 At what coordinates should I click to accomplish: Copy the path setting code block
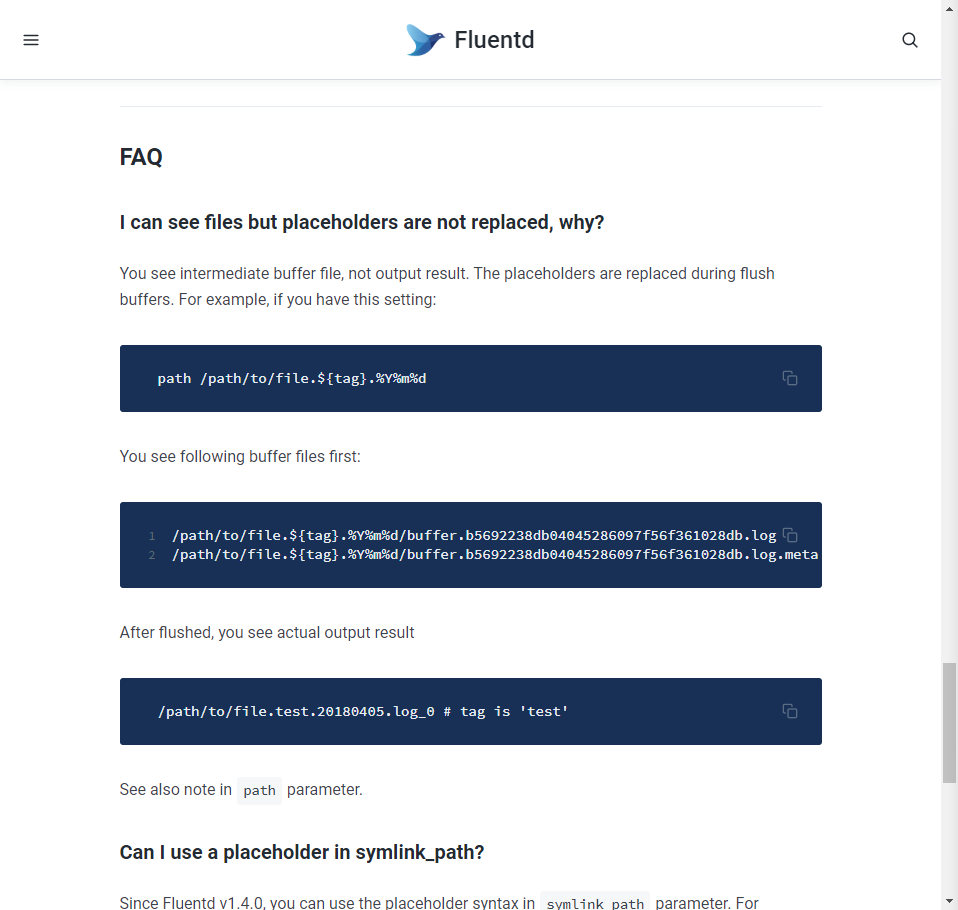[x=790, y=378]
